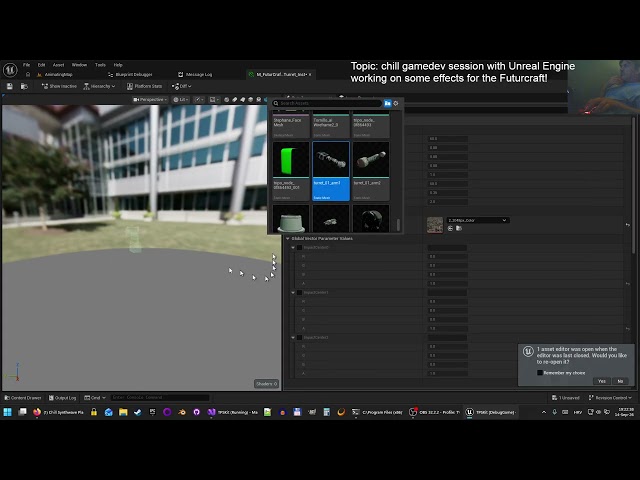Click the cube preview mesh icon in viewport toolbar
Screen dimensions: 640x480
[251, 100]
